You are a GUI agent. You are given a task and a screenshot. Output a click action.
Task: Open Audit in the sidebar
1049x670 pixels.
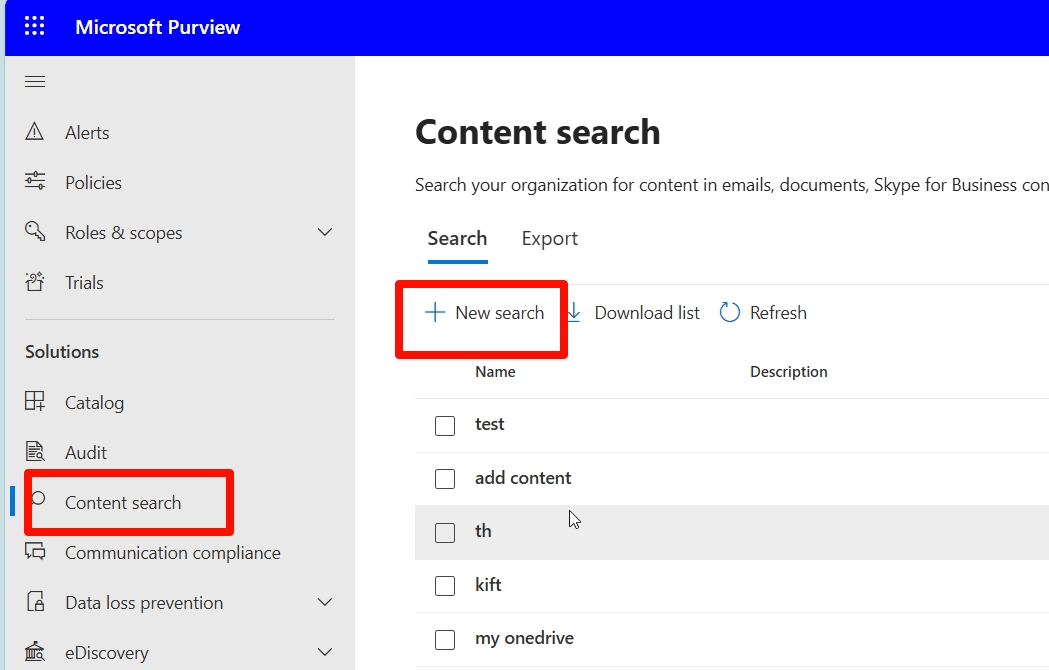pos(86,452)
